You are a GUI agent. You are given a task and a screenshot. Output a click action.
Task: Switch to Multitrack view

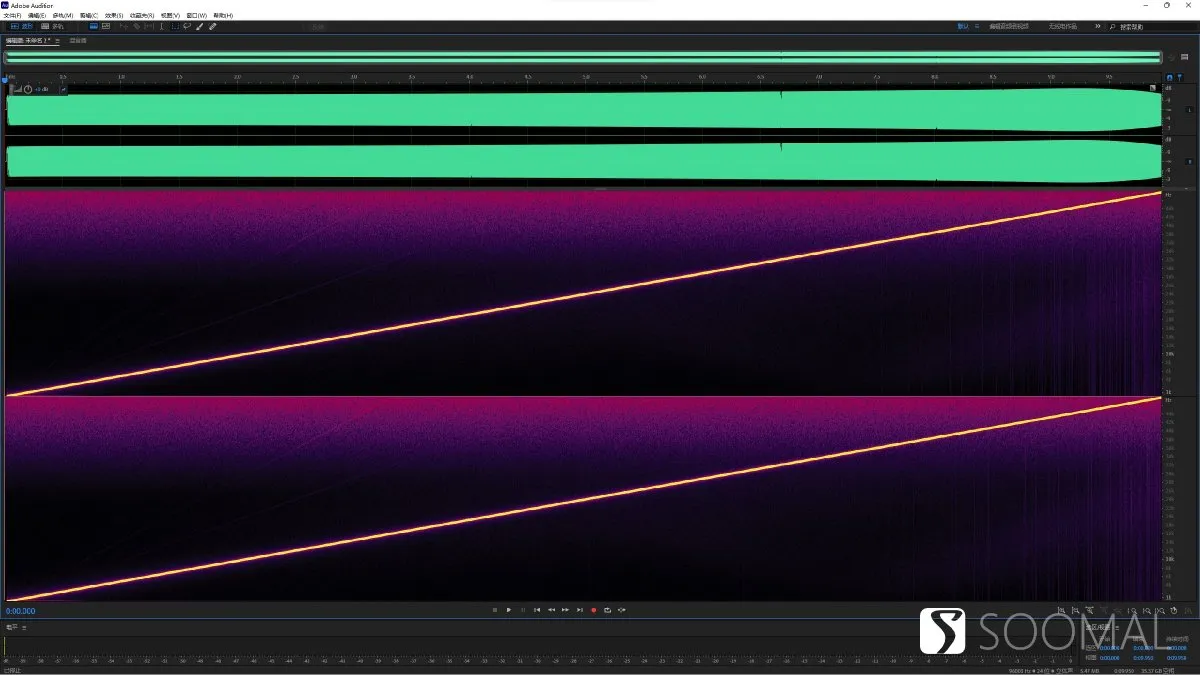(52, 26)
